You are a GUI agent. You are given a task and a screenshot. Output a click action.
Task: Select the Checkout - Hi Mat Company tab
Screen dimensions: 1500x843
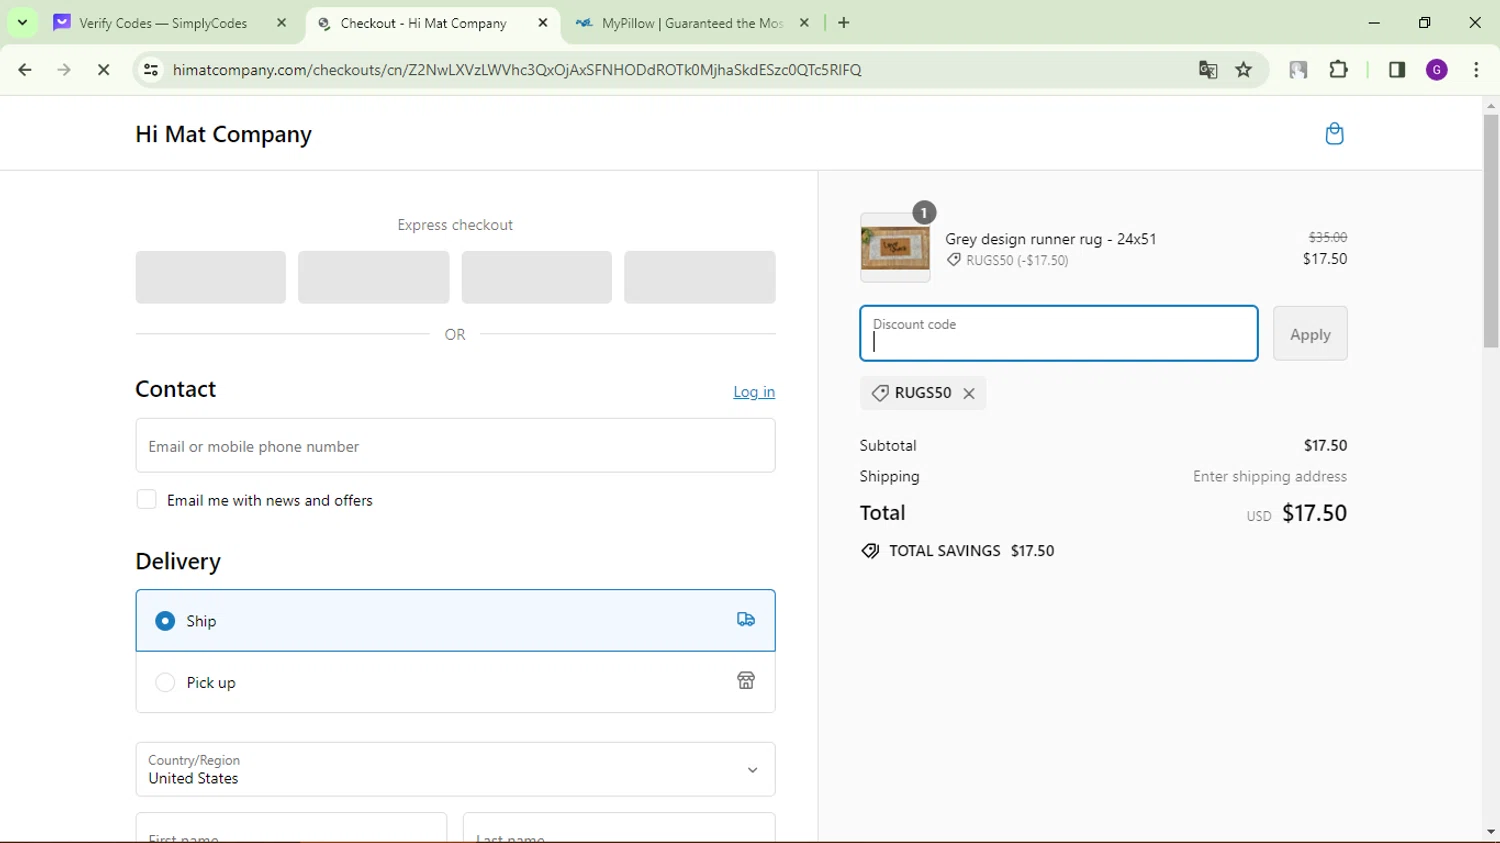click(x=423, y=23)
